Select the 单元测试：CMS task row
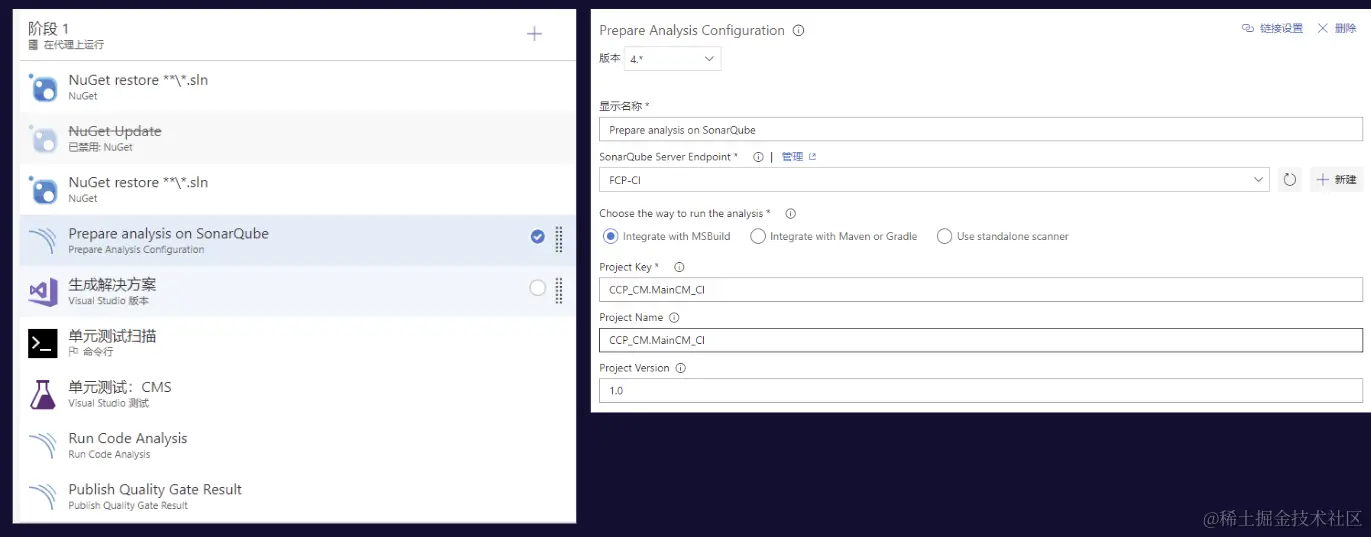Image resolution: width=1371 pixels, height=537 pixels. tap(298, 394)
